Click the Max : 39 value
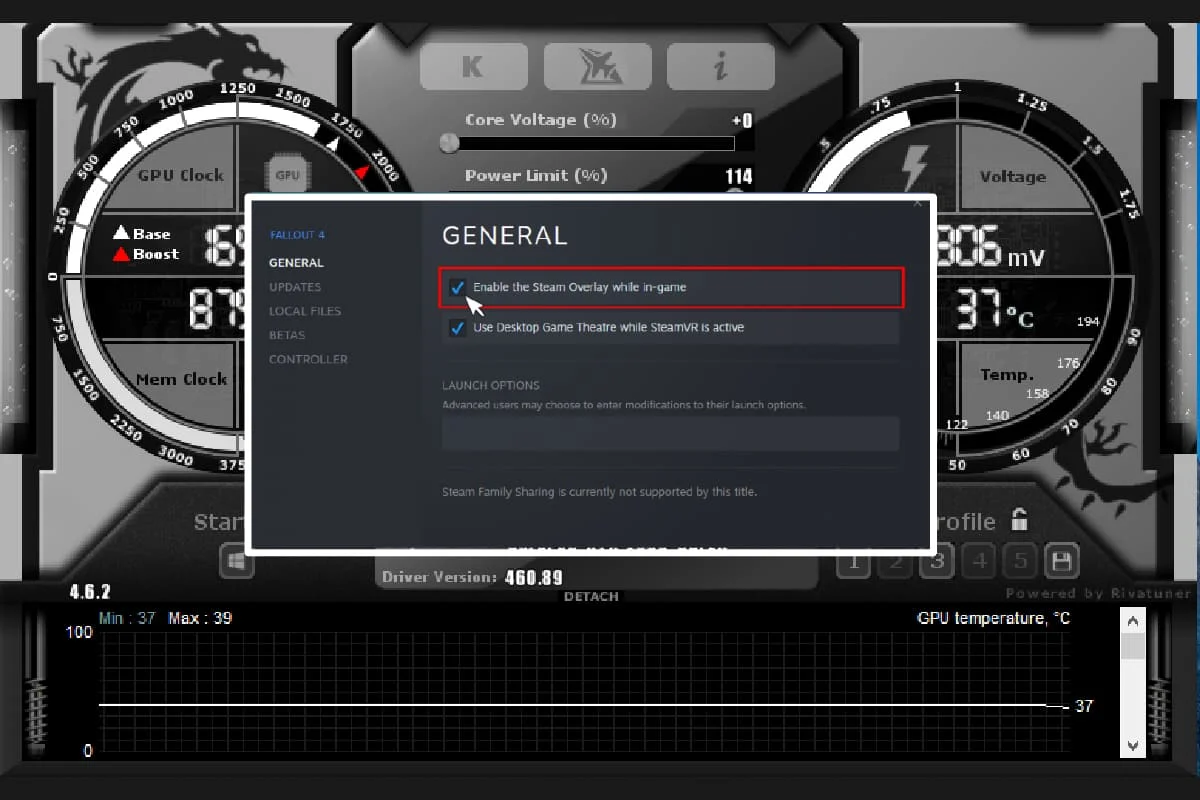Screen dimensions: 1200x800 pos(200,618)
